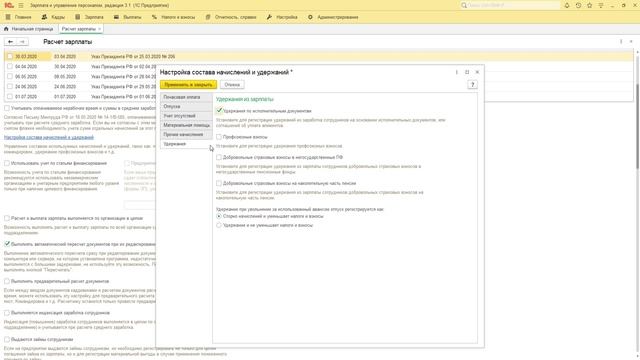Open the history clock icon
640x360 pixels.
click(x=578, y=5)
